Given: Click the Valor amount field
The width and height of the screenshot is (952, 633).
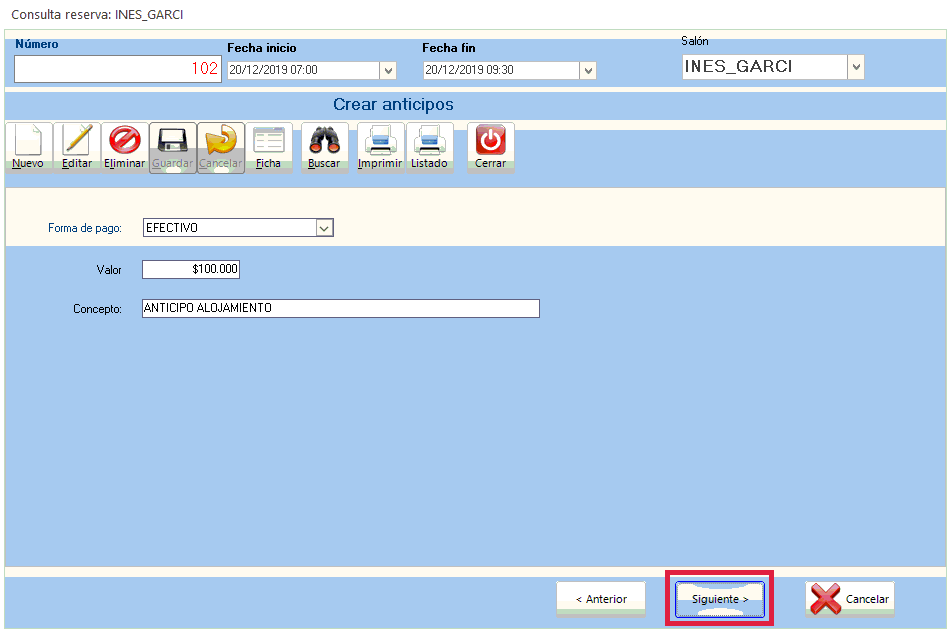Looking at the screenshot, I should [x=191, y=270].
